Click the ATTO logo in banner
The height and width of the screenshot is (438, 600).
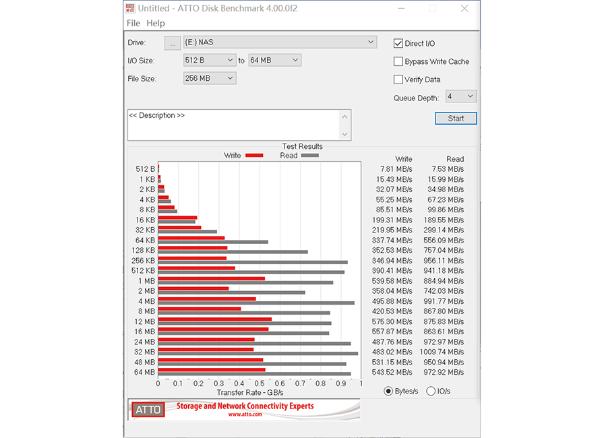click(148, 410)
